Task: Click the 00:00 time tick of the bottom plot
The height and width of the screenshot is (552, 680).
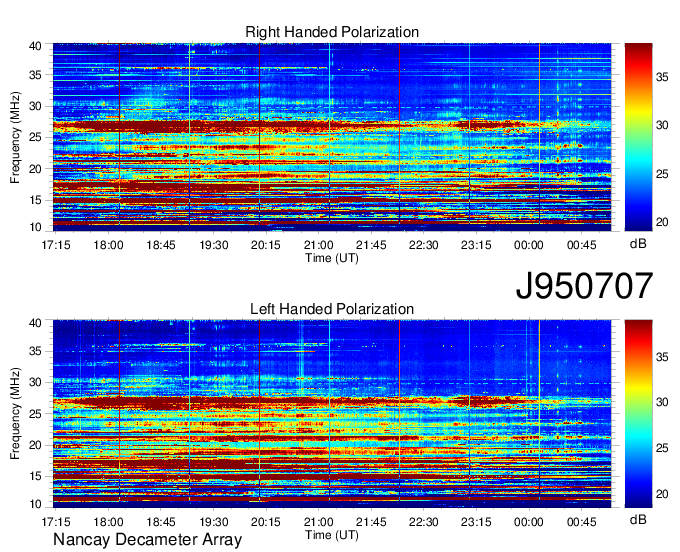Action: point(529,522)
